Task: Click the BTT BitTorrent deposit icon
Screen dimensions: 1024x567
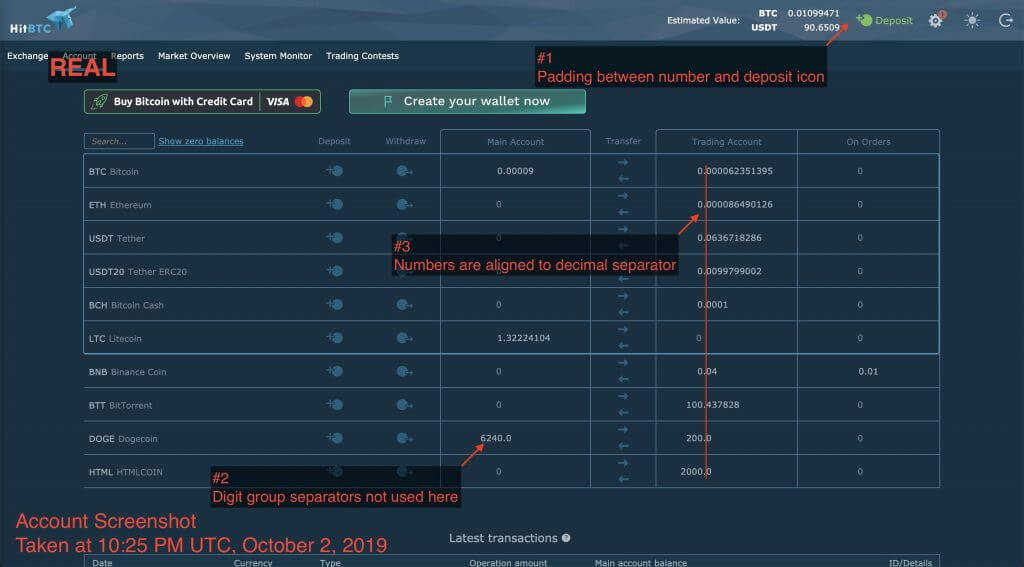Action: click(334, 404)
